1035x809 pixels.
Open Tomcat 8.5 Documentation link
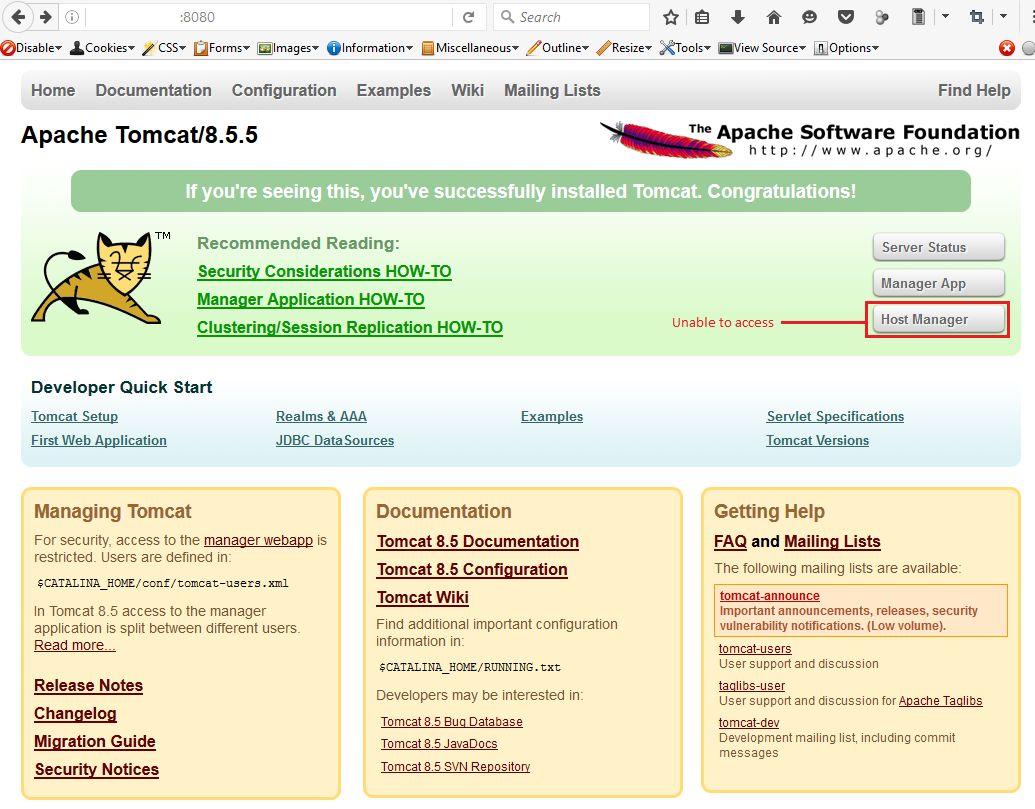coord(477,541)
